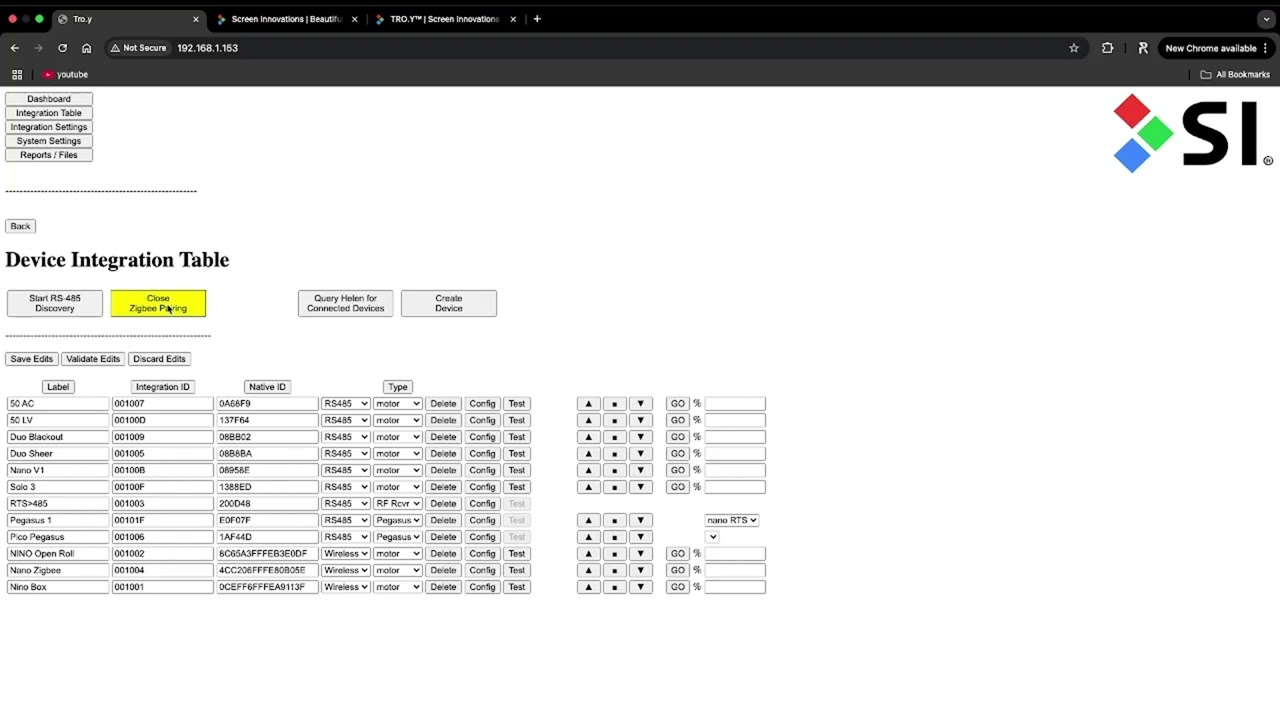Sort by the Label column header
Viewport: 1280px width, 720px height.
coord(58,387)
